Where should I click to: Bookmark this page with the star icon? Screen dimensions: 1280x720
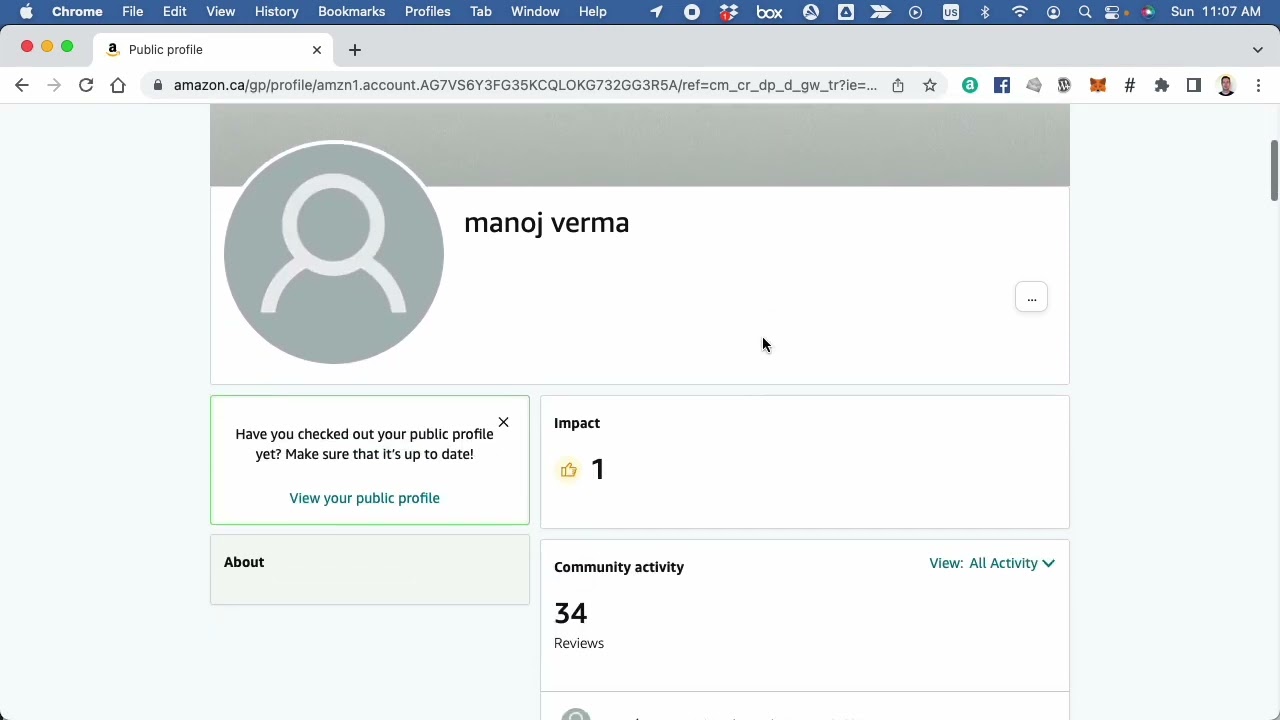[x=930, y=85]
